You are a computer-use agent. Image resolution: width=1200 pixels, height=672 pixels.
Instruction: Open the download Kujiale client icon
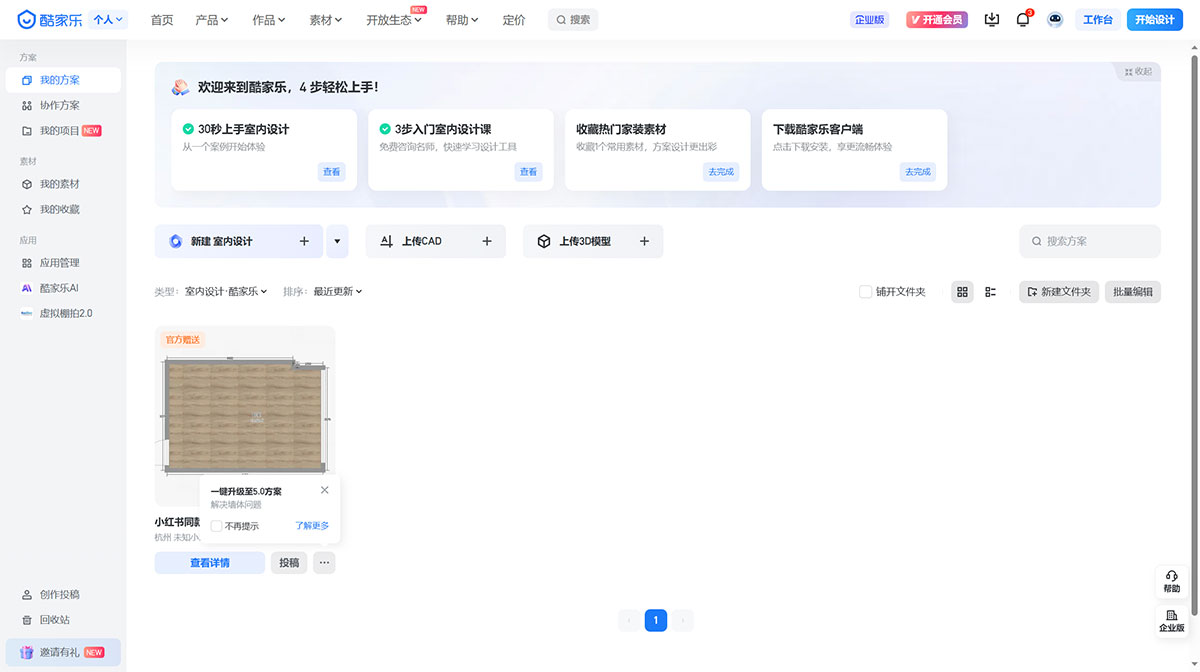pyautogui.click(x=991, y=19)
